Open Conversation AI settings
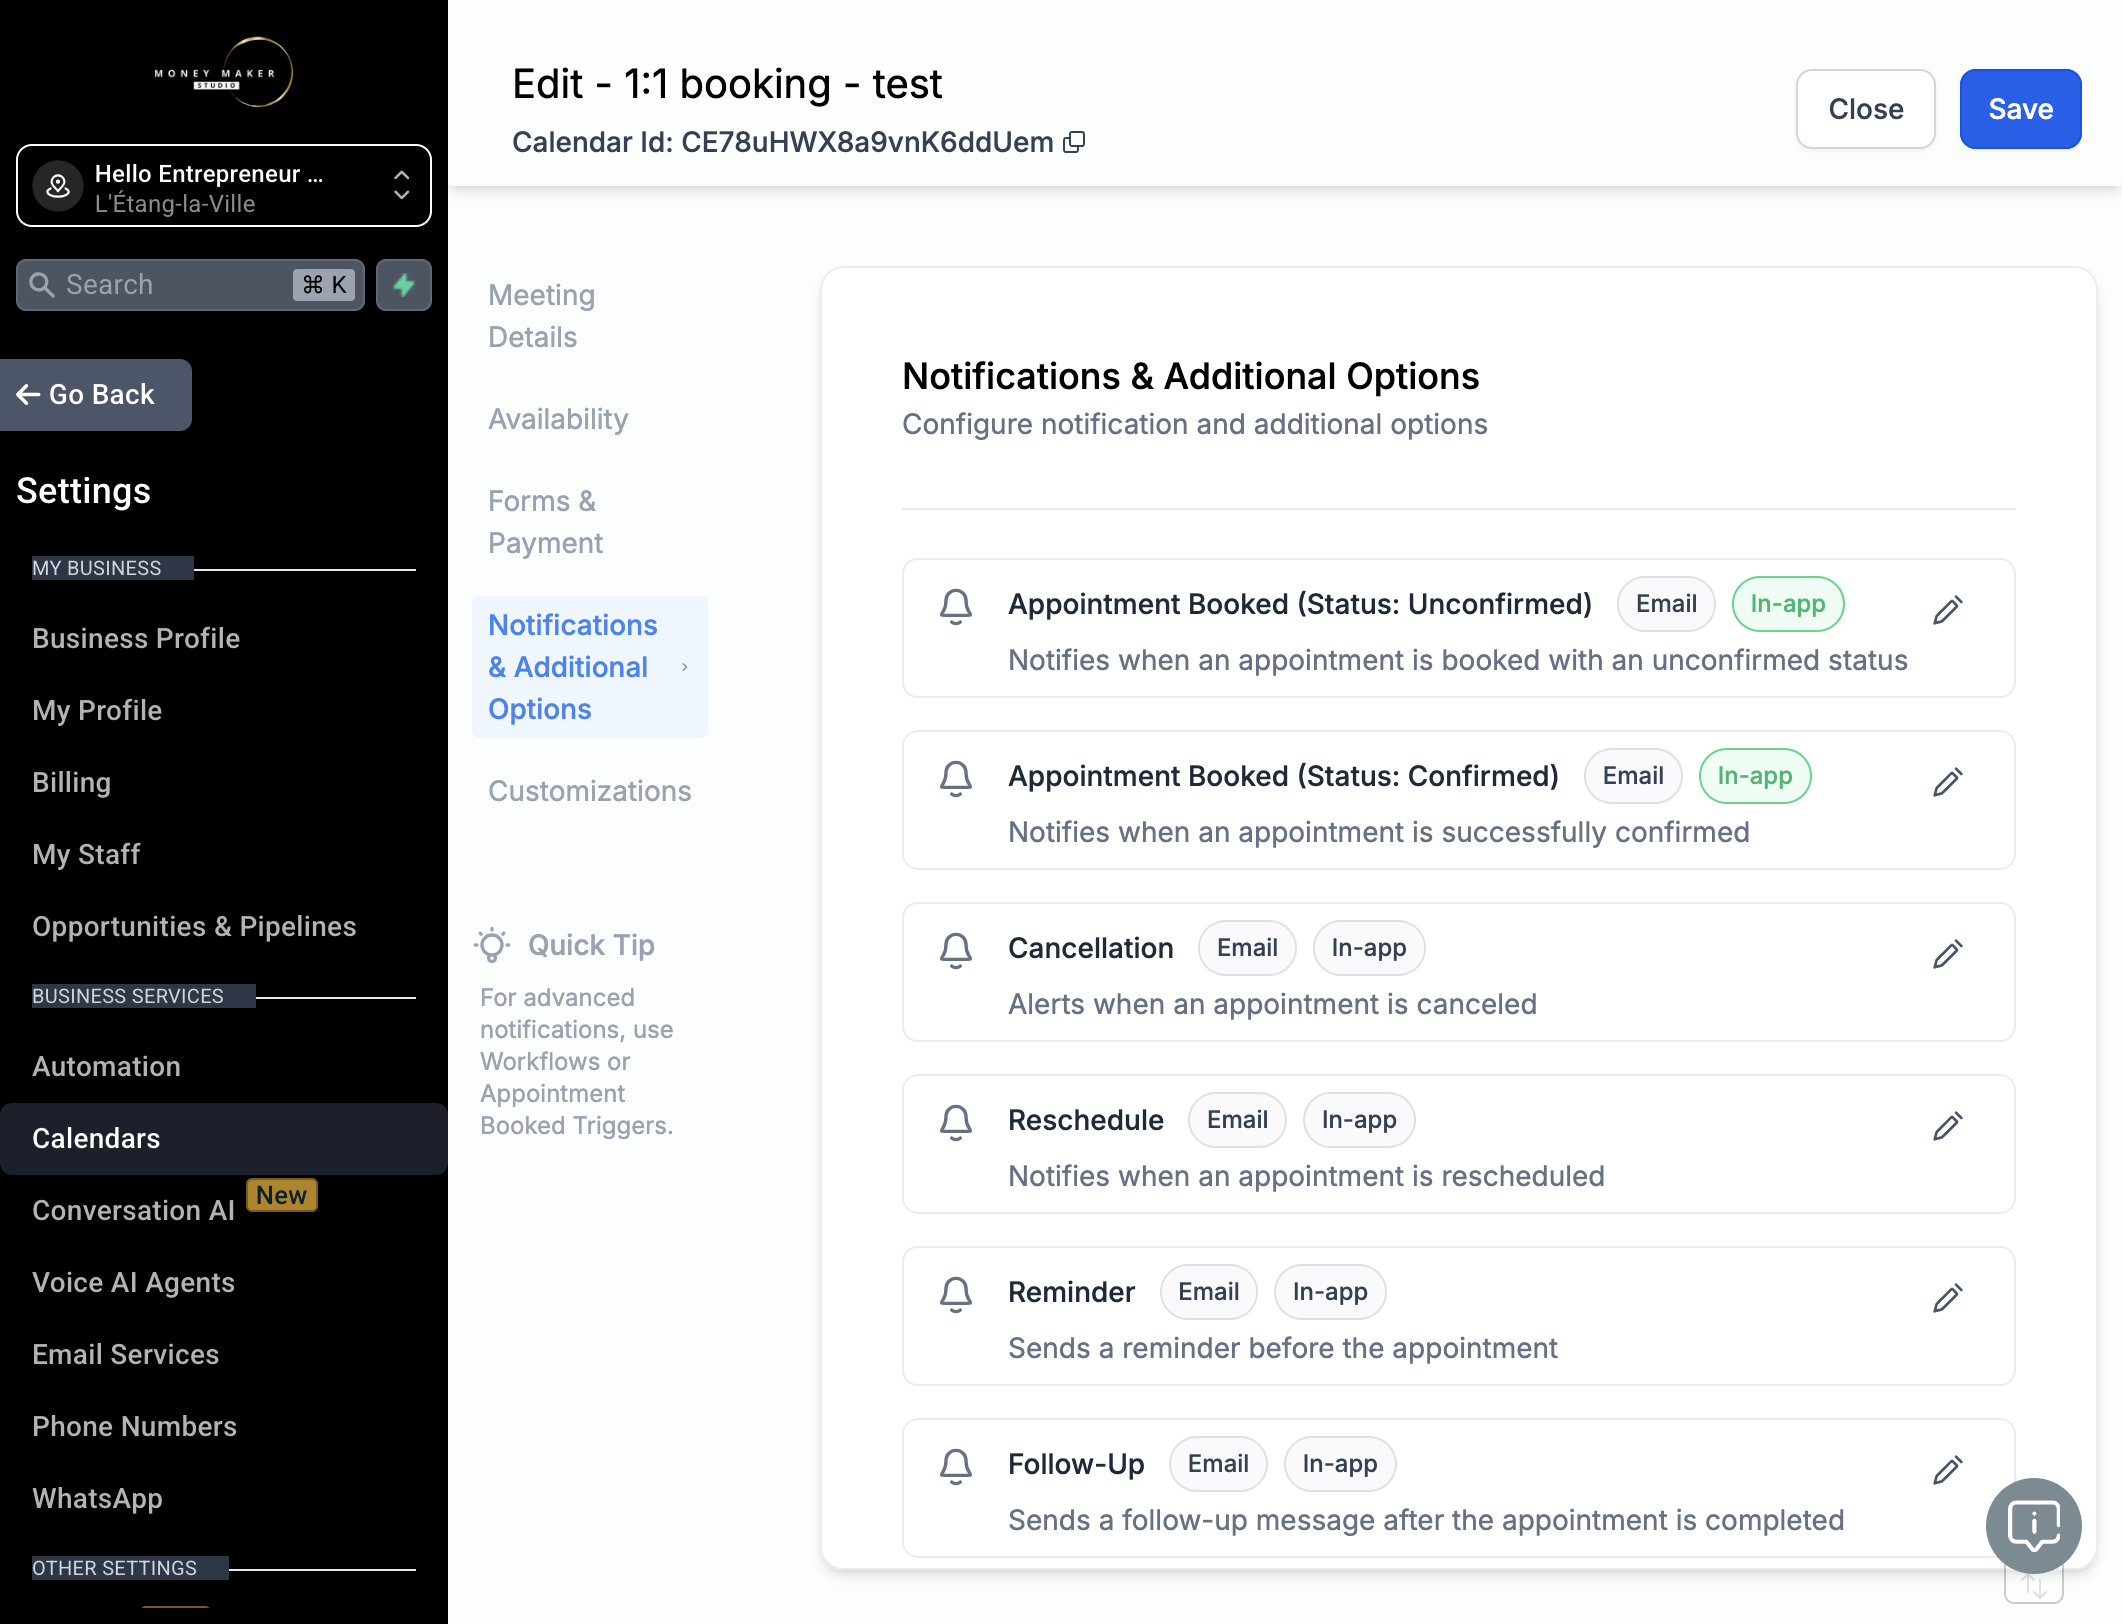 [x=133, y=1210]
